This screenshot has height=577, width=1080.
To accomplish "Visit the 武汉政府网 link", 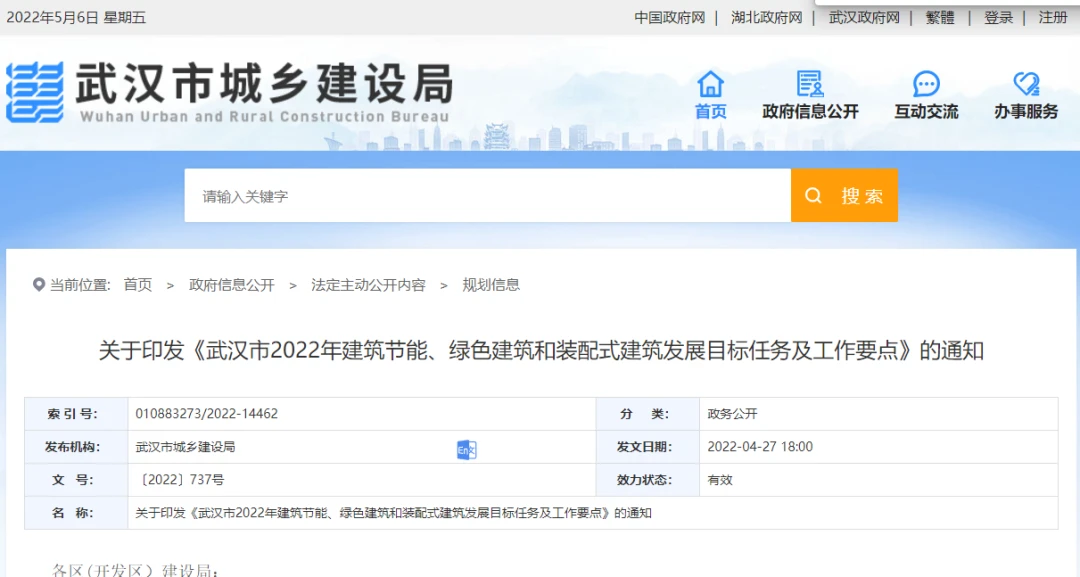I will [864, 18].
